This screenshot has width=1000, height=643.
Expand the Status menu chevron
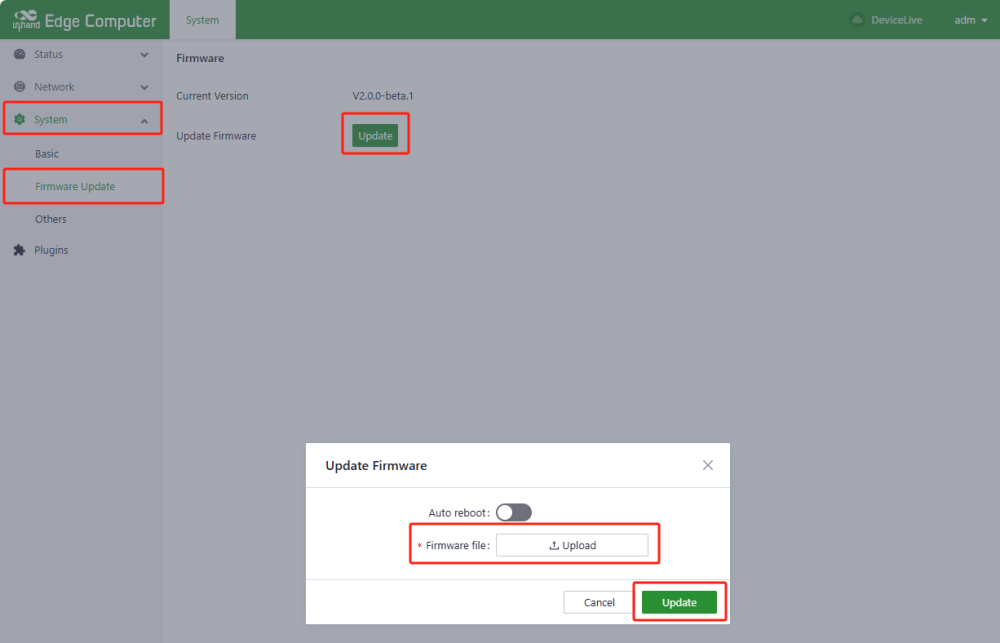tap(144, 55)
